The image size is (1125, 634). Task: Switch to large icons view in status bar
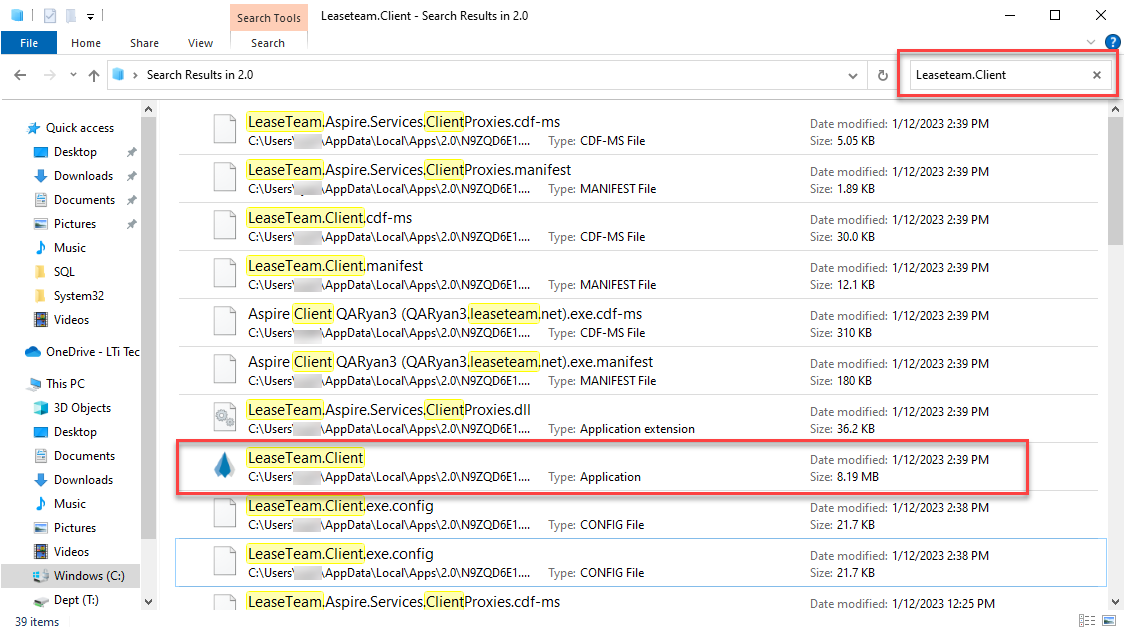1109,621
